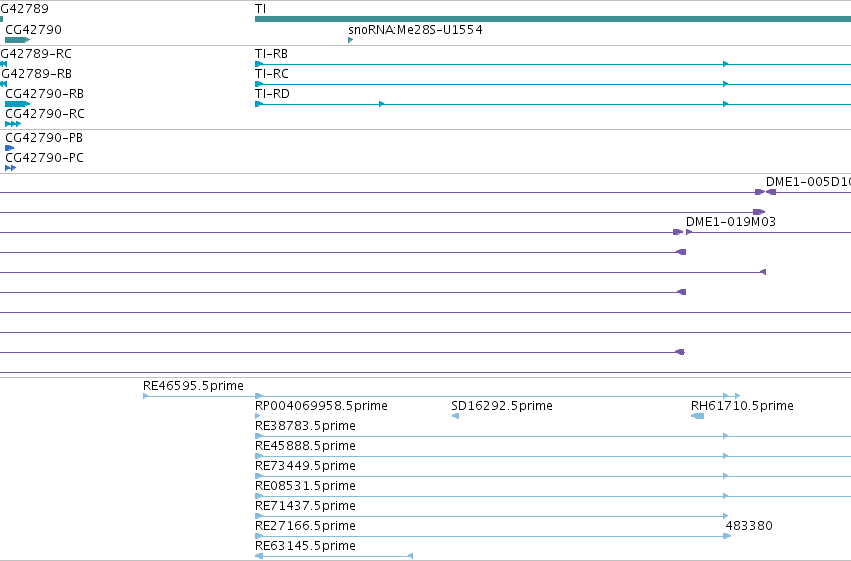Select the long teal Tl gene bar

point(552,20)
